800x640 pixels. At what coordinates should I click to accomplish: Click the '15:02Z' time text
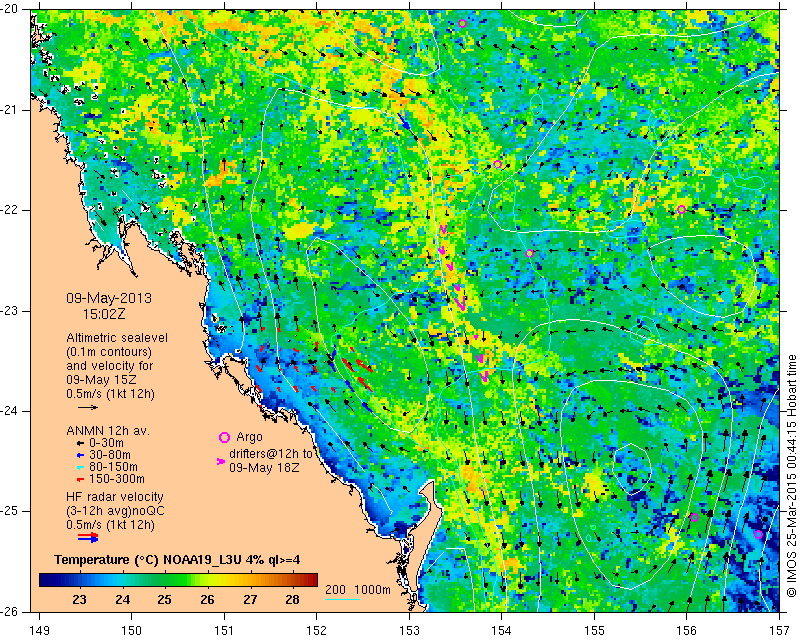[x=104, y=314]
